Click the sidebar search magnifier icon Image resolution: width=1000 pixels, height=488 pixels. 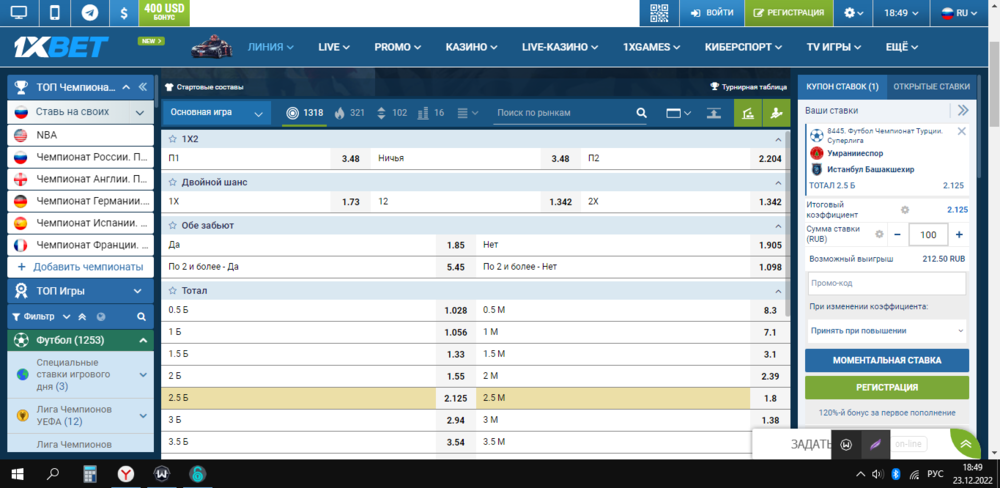pos(142,316)
